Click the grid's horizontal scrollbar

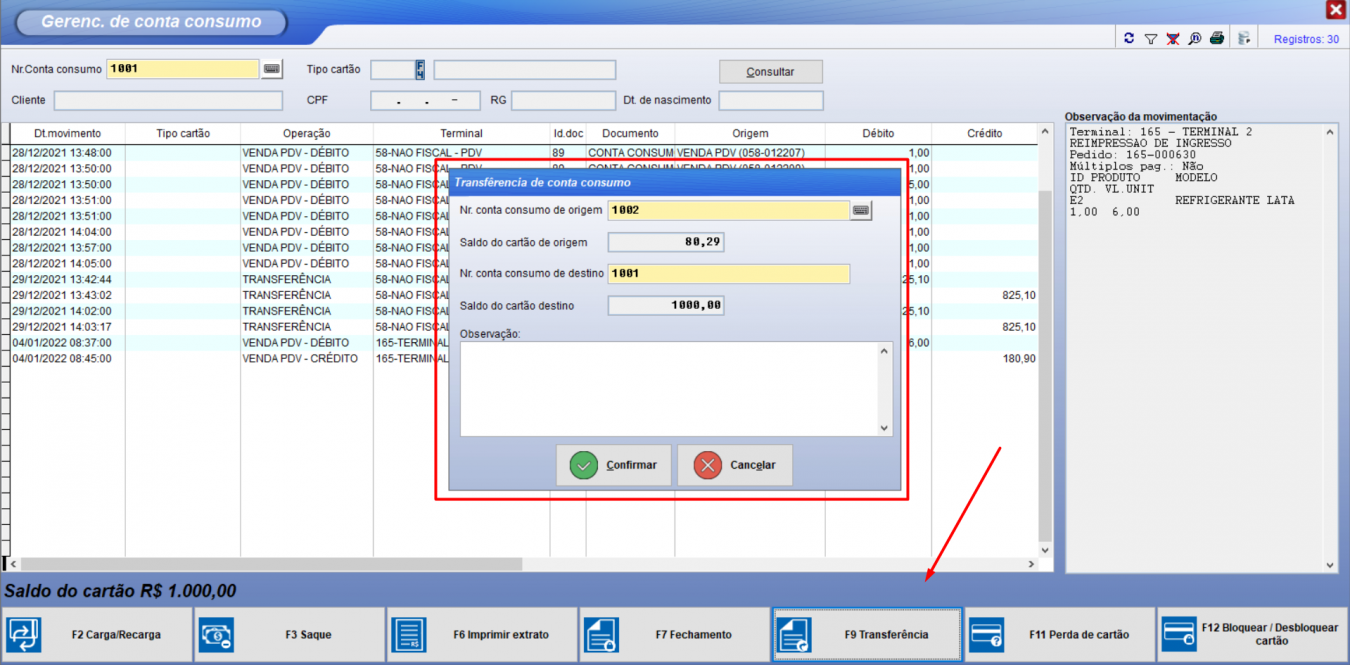pos(270,564)
